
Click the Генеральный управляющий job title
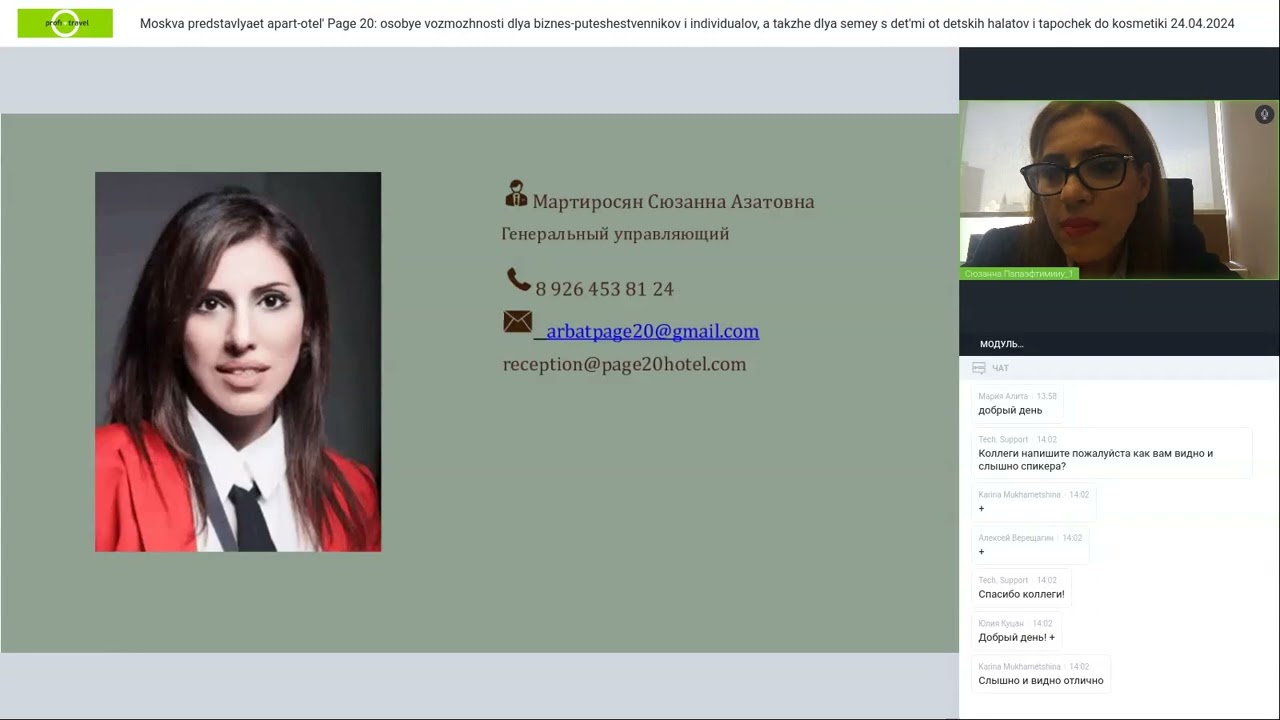tap(615, 234)
